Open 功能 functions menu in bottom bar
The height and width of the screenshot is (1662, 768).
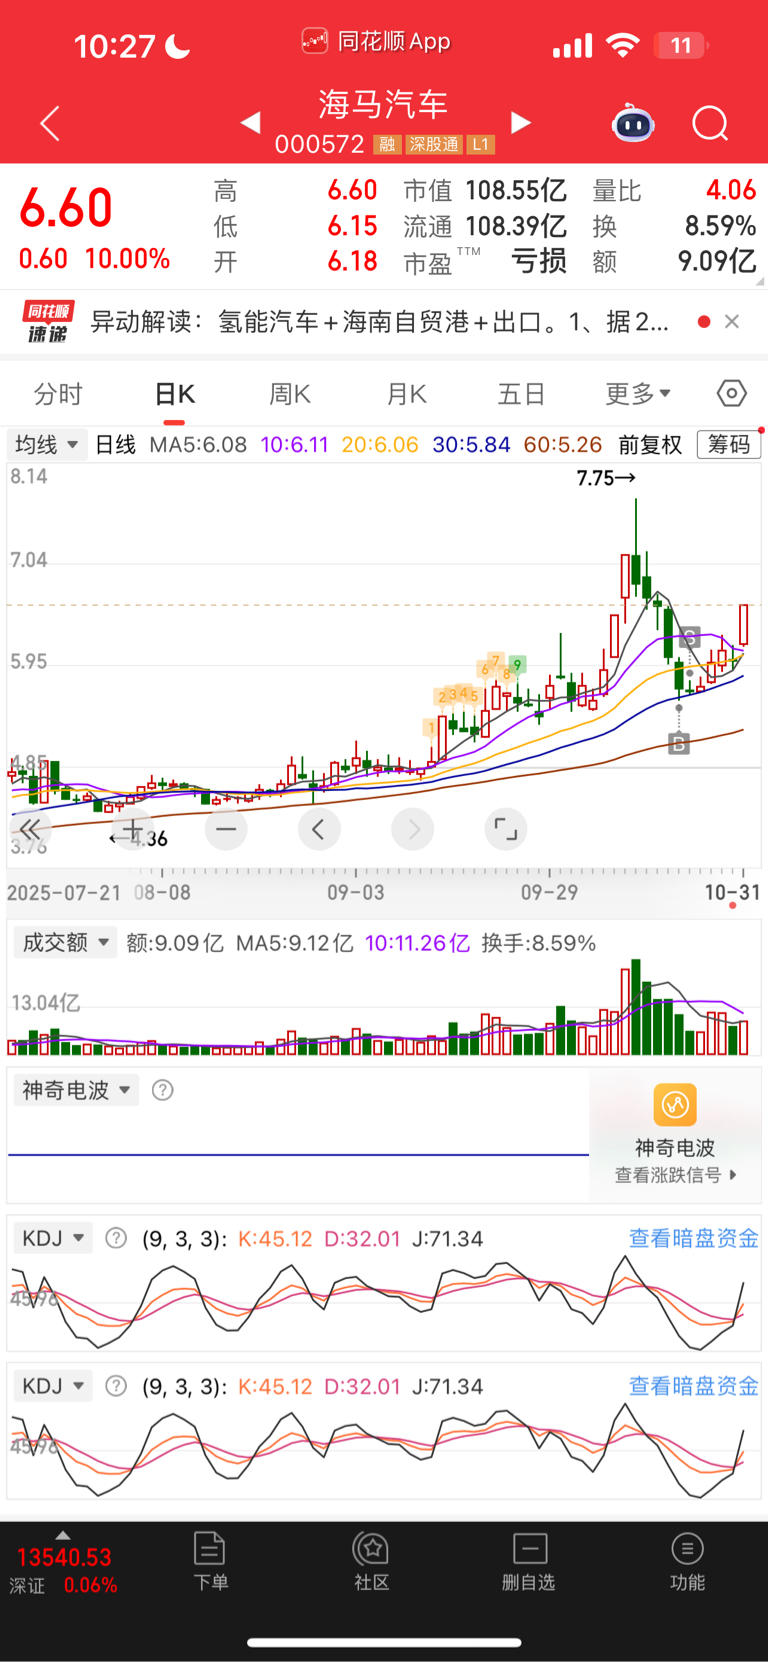[687, 1562]
